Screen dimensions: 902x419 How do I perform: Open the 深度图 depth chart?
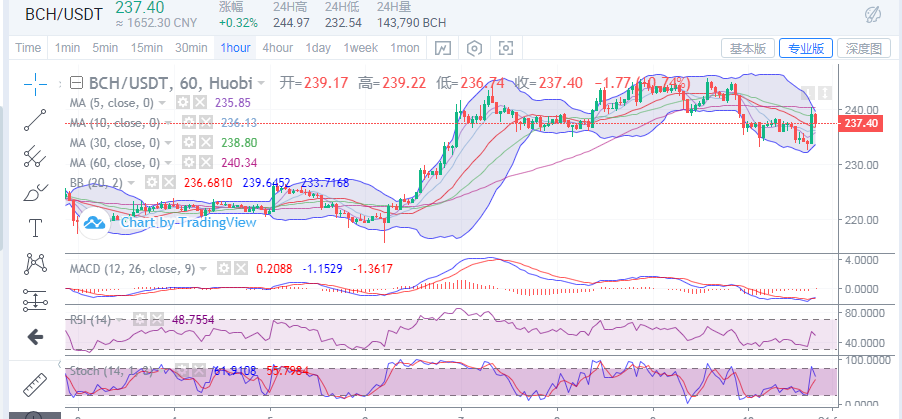(x=862, y=48)
